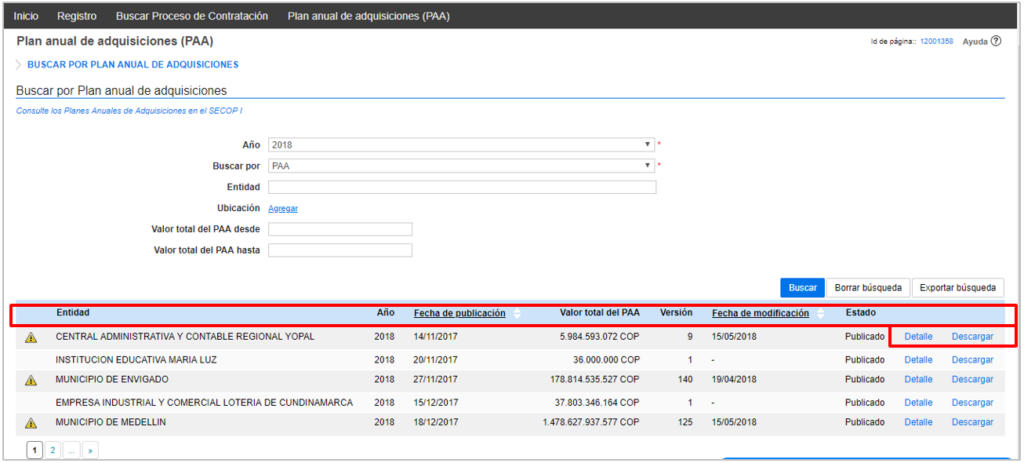Click the Ayuda help question mark icon
This screenshot has width=1024, height=463.
(x=996, y=41)
